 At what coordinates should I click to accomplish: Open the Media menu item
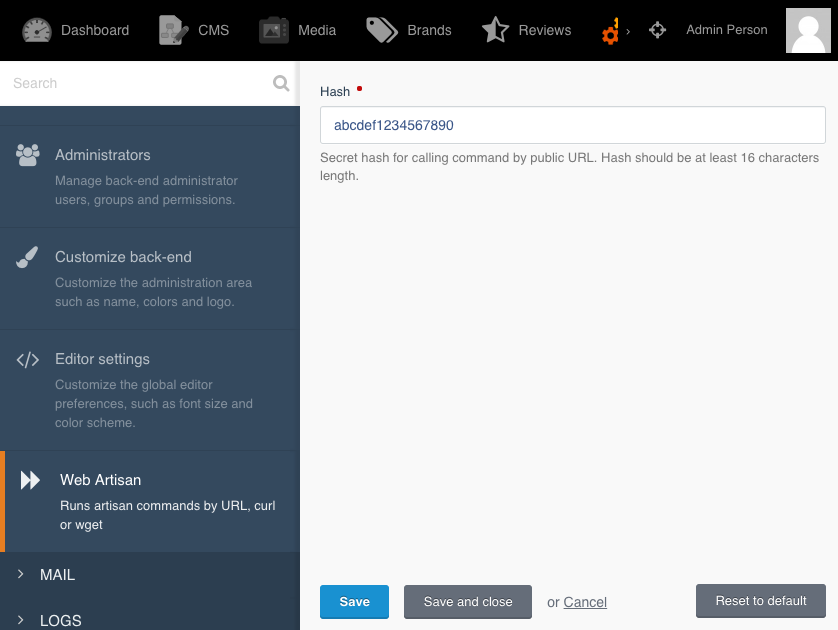[297, 30]
